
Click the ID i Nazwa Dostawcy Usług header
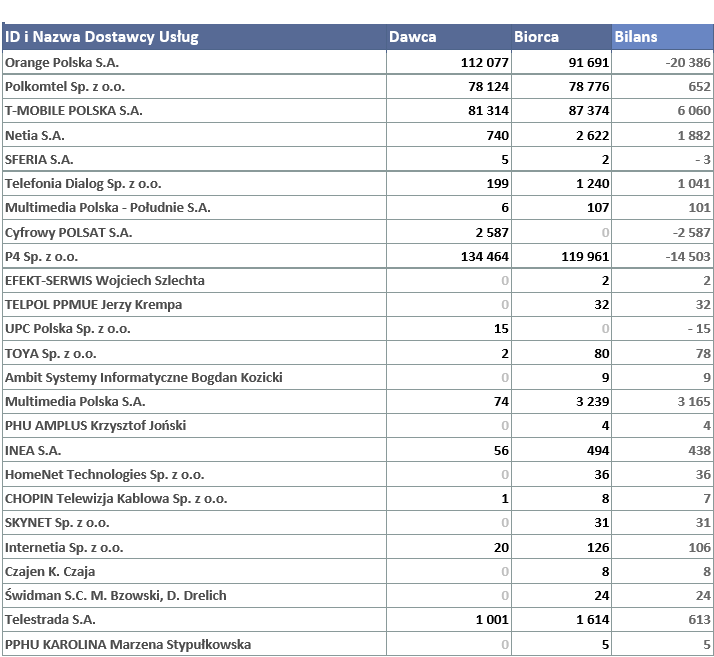pos(102,37)
